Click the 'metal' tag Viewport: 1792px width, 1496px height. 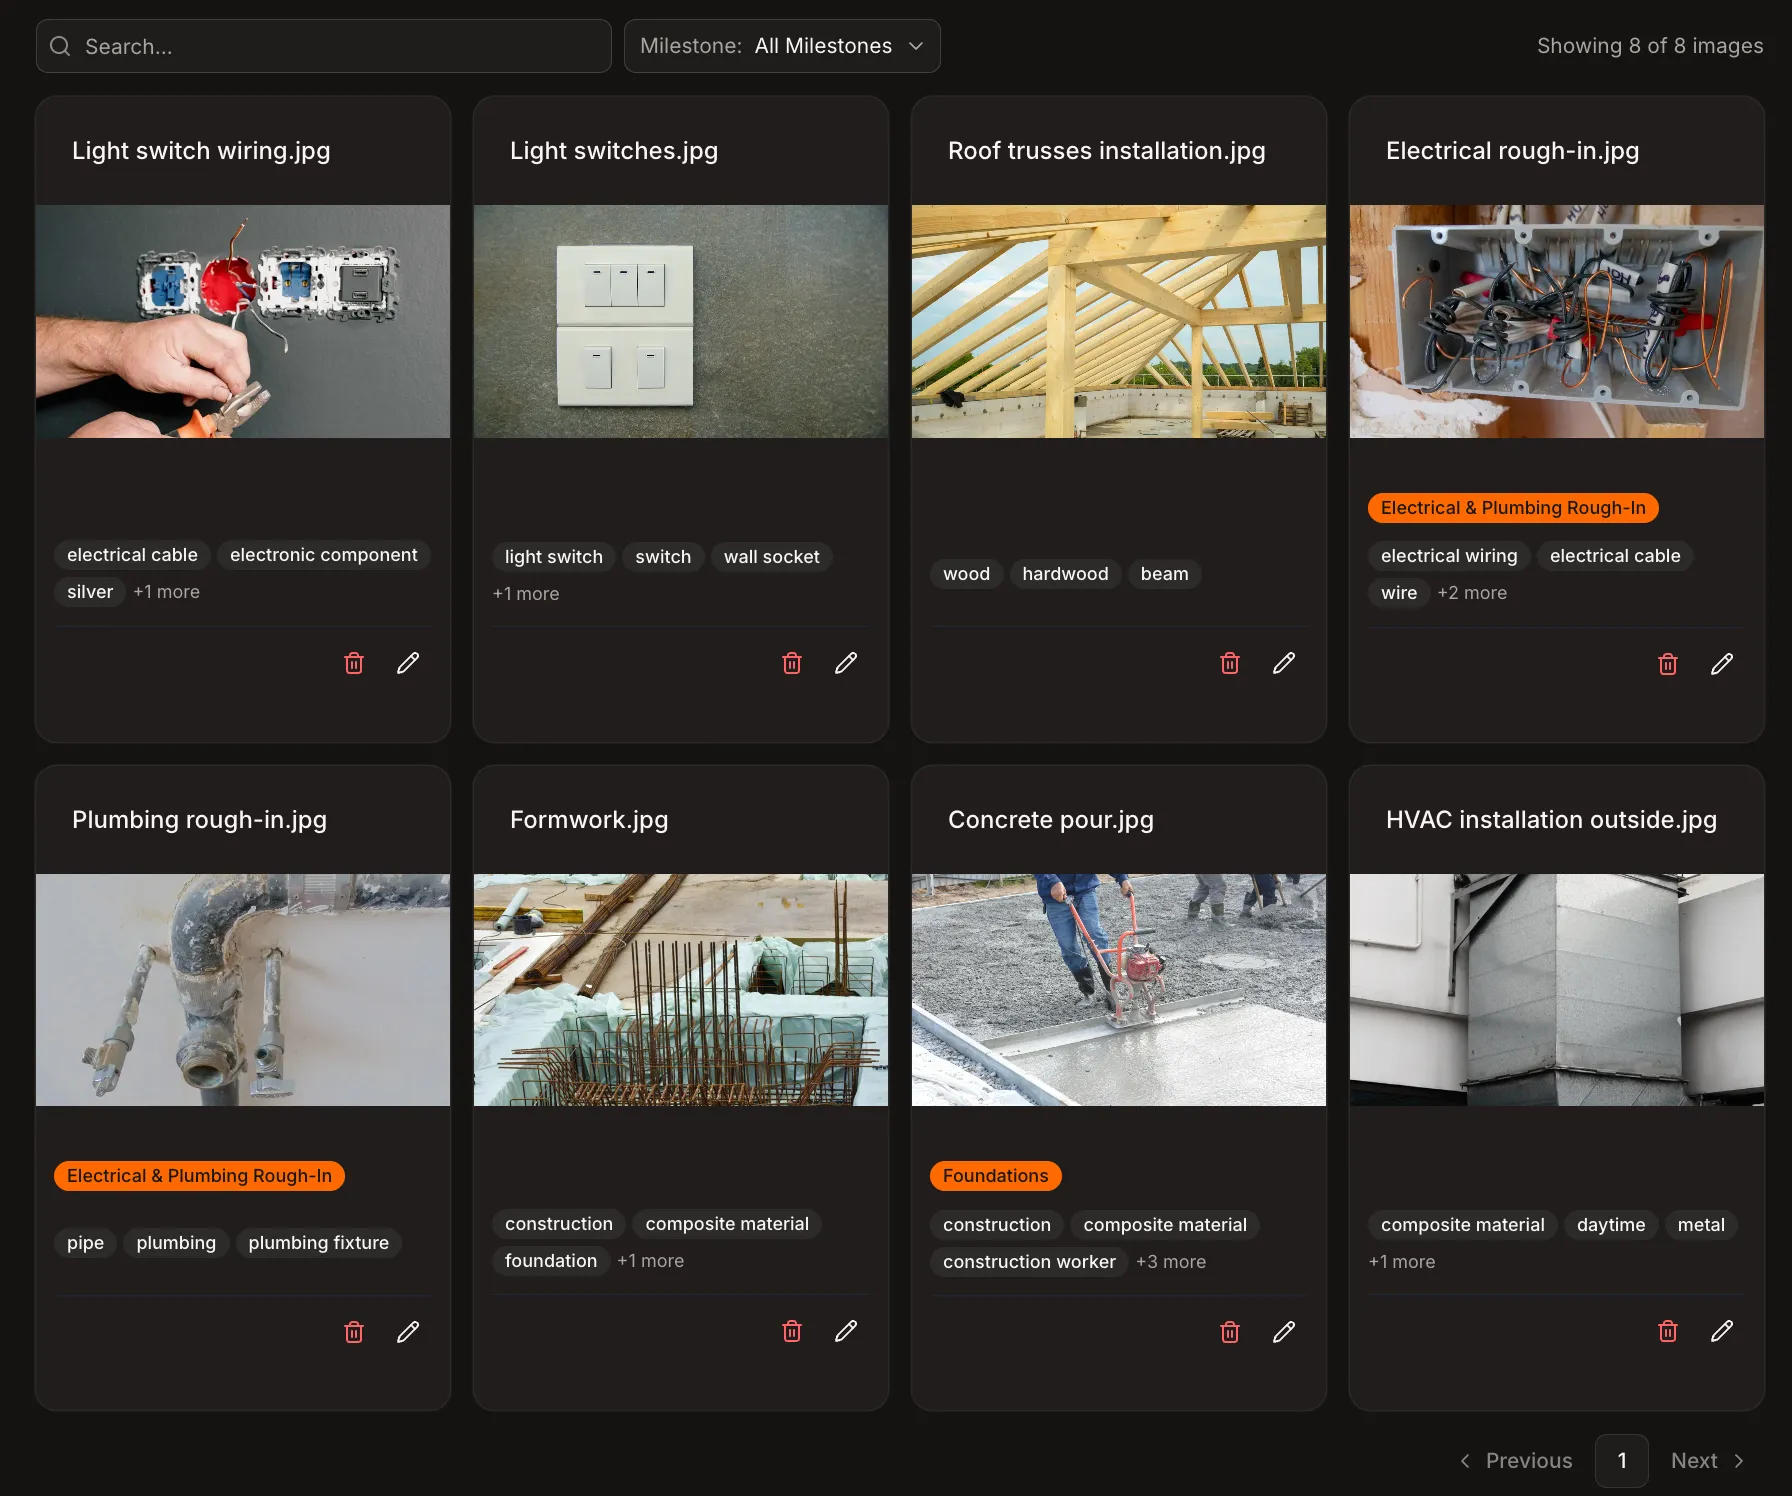1701,1225
